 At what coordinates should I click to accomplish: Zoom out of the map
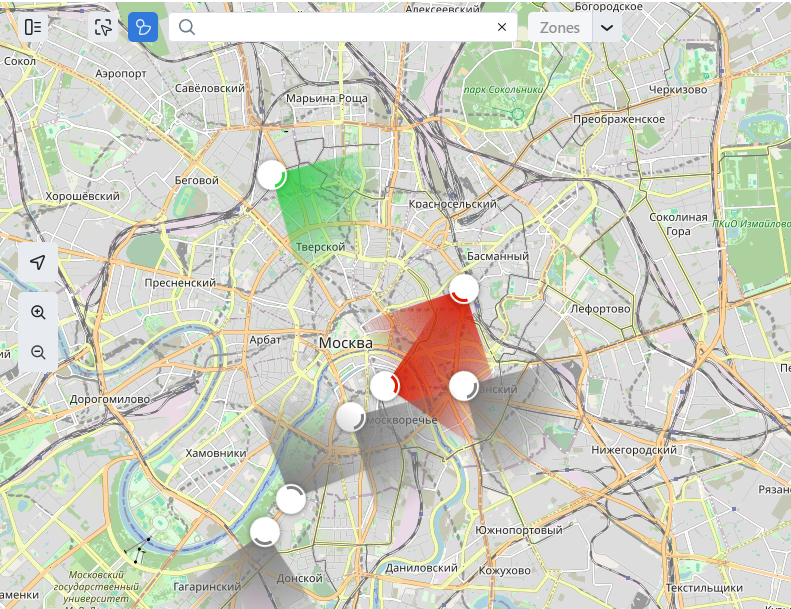[x=38, y=352]
